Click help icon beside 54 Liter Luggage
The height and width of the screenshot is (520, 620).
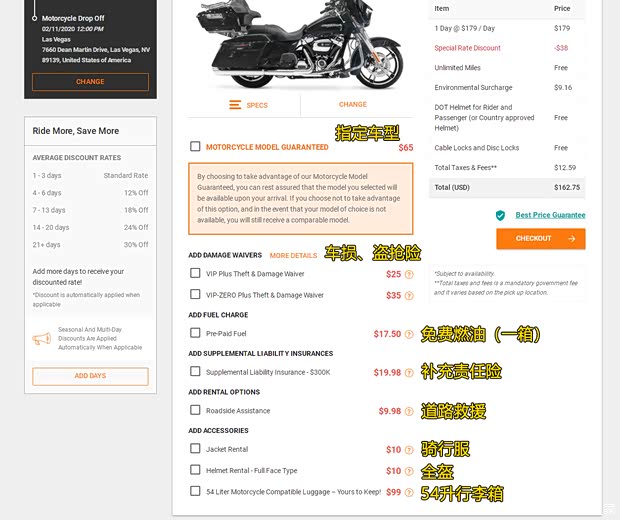(x=409, y=492)
